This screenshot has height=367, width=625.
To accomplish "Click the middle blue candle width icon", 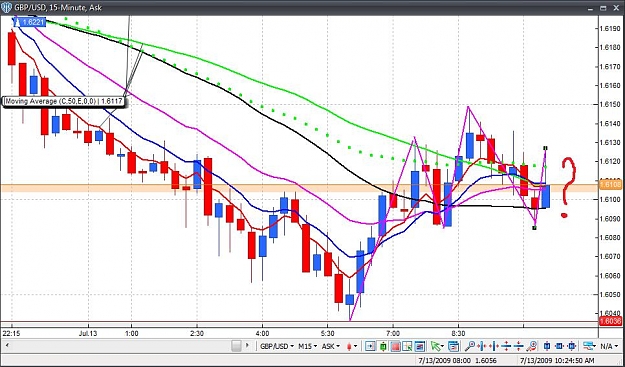I will (x=559, y=346).
